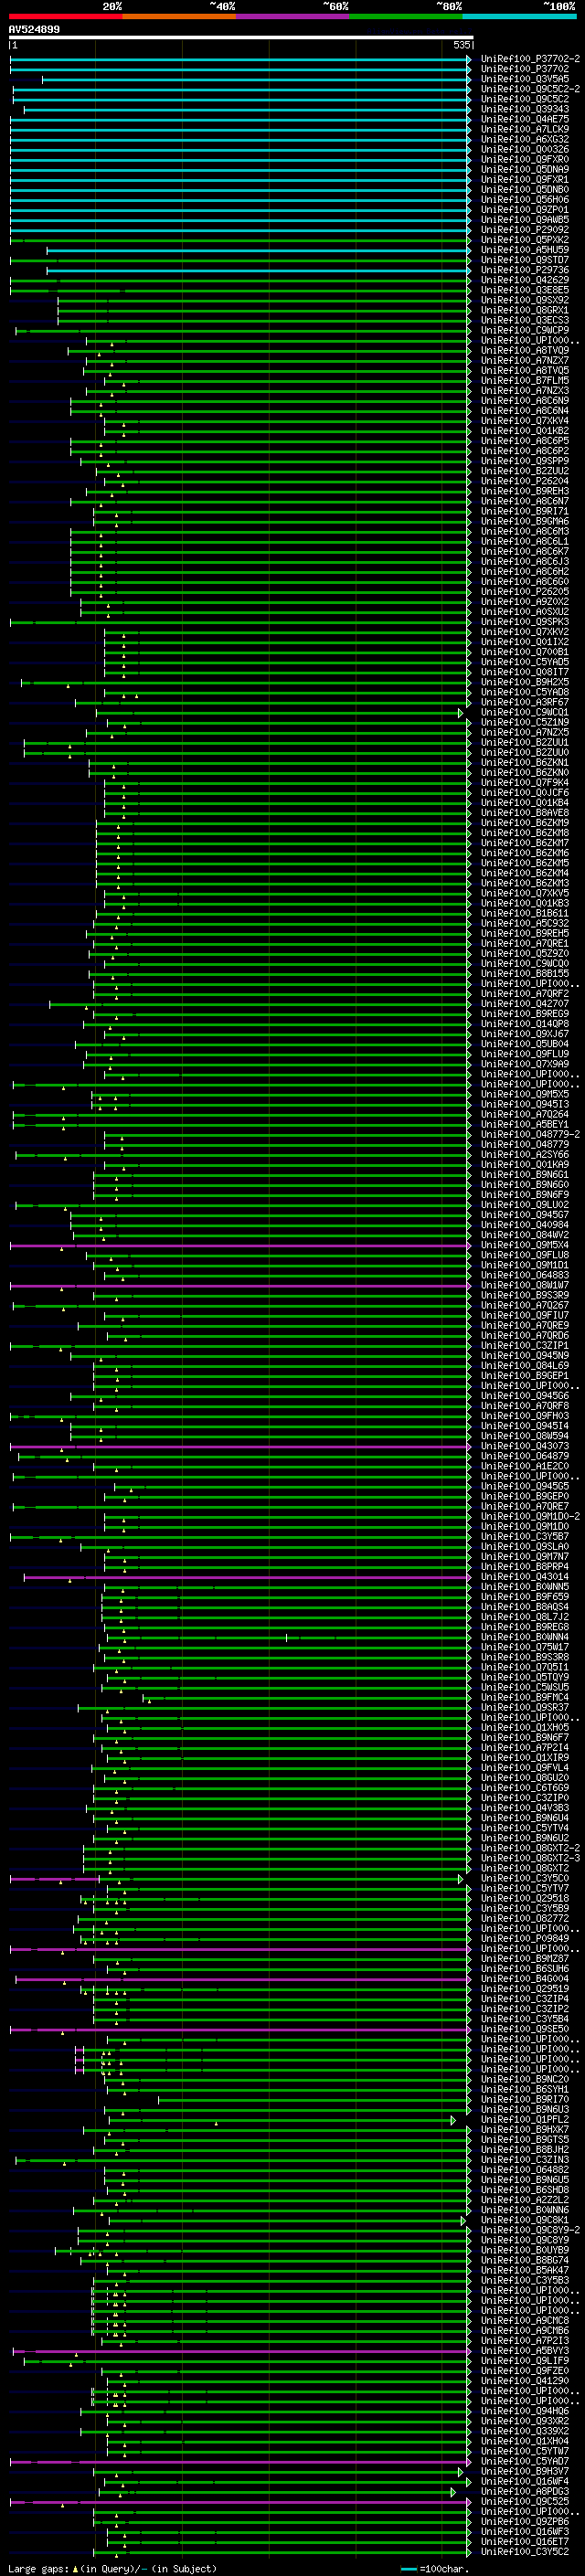The width and height of the screenshot is (585, 2576).
Task: Click the cyan alignment bar for UniRef100_P37702
Action: [x=240, y=69]
